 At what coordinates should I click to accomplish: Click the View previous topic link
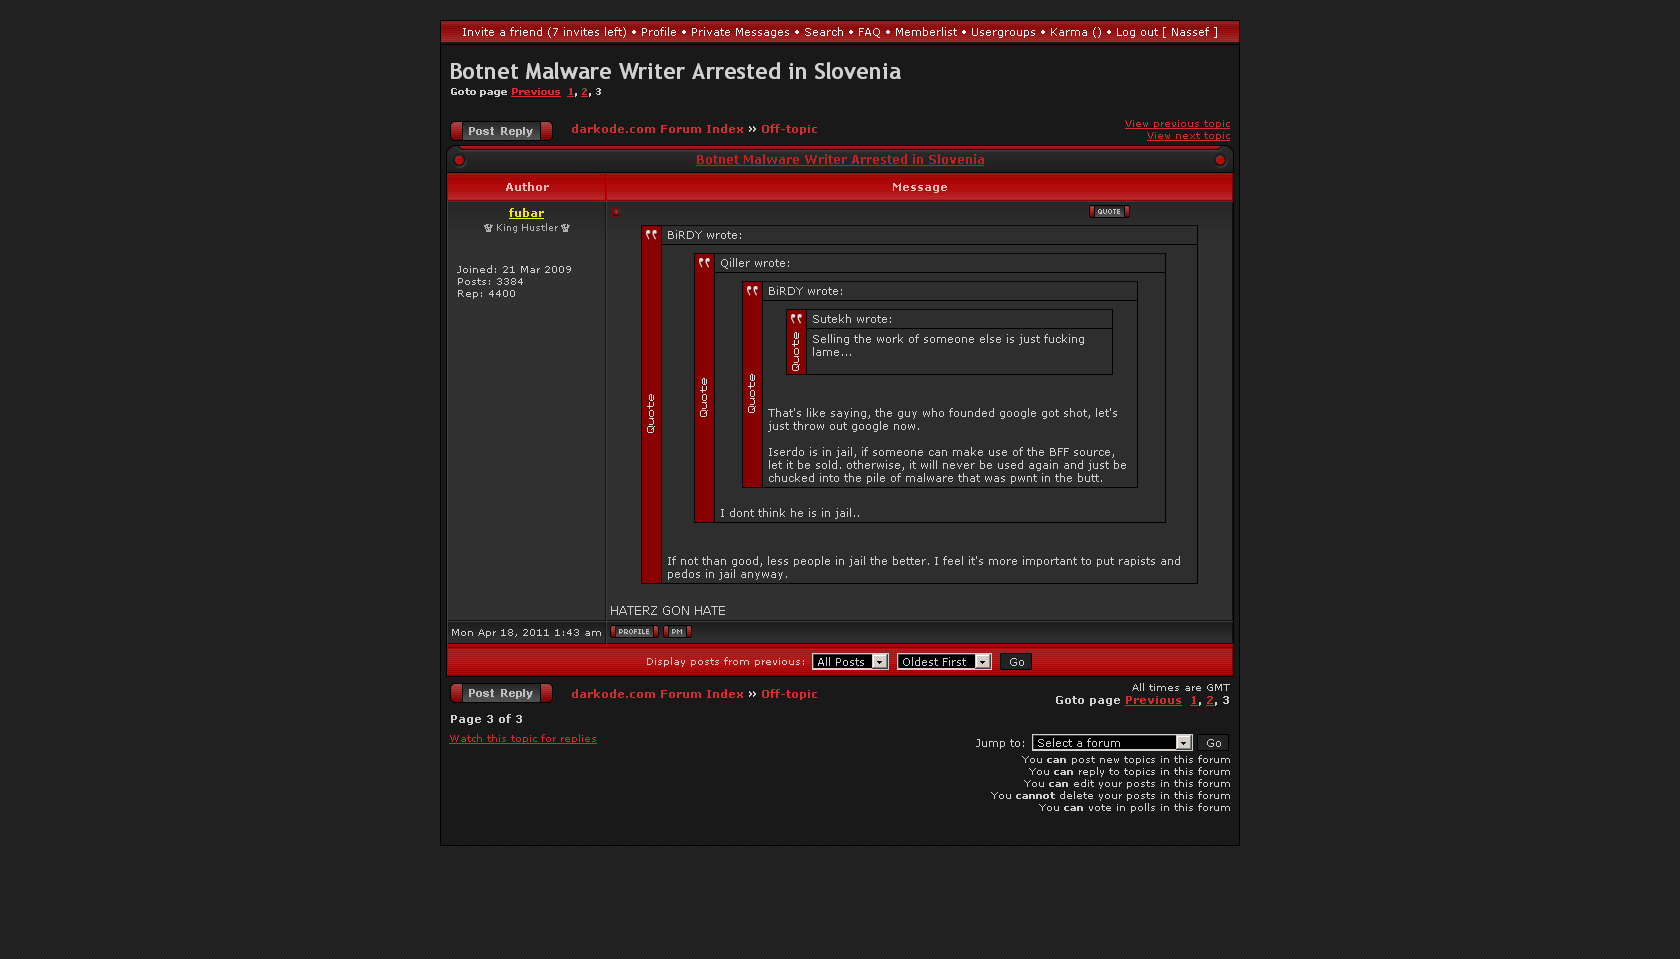pos(1177,124)
